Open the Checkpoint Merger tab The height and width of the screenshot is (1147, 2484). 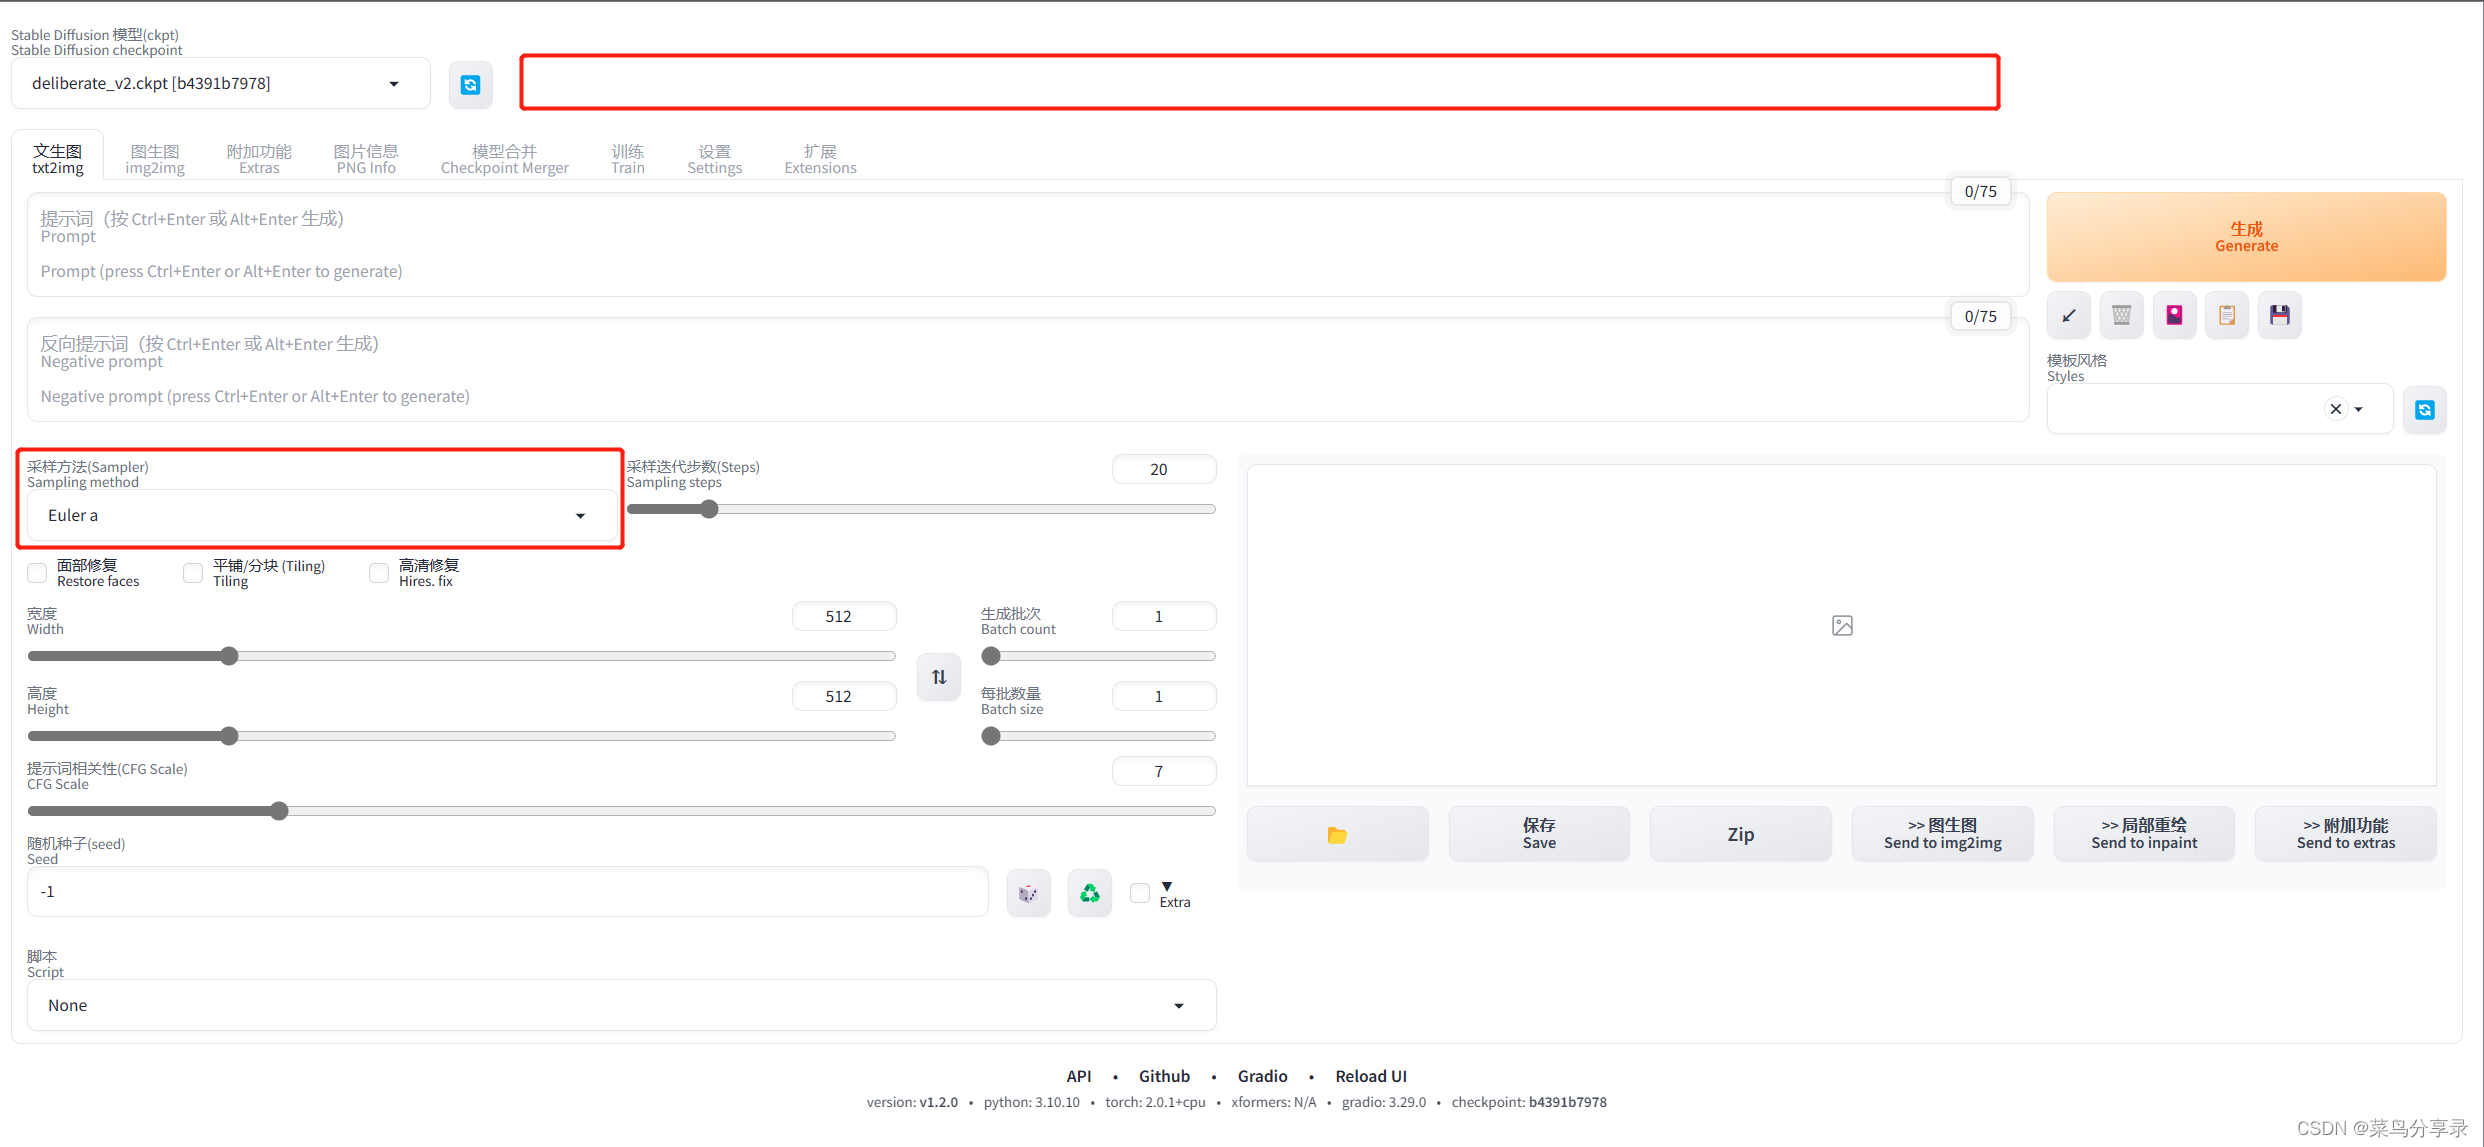click(505, 159)
